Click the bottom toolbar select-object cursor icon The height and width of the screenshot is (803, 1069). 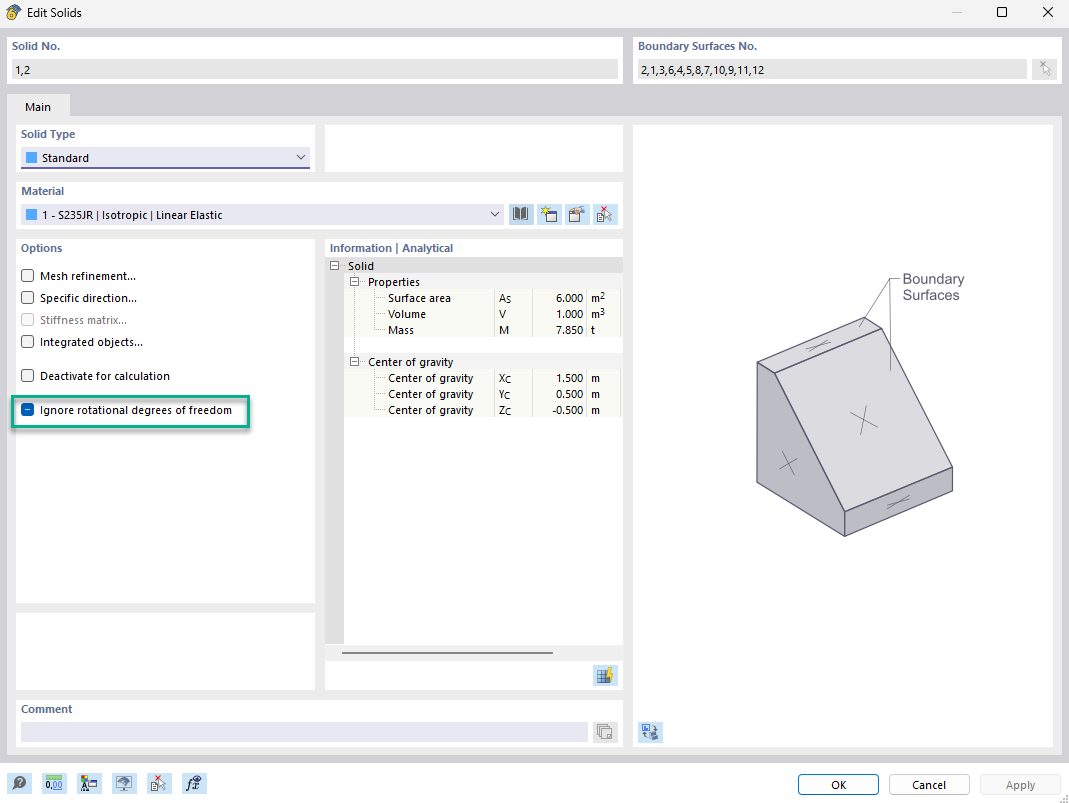click(158, 783)
